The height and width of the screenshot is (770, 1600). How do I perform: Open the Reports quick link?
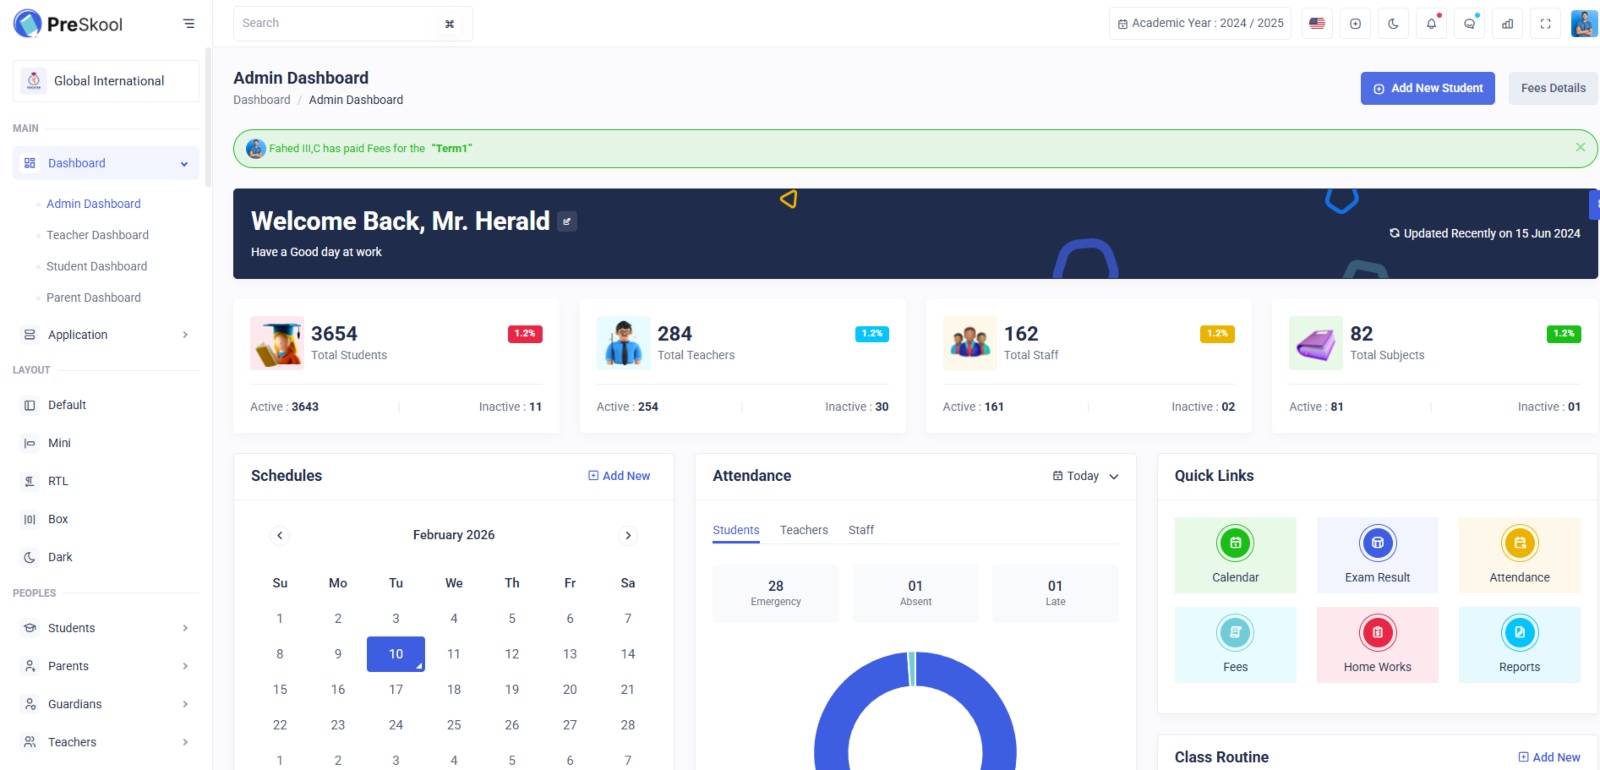click(x=1519, y=645)
